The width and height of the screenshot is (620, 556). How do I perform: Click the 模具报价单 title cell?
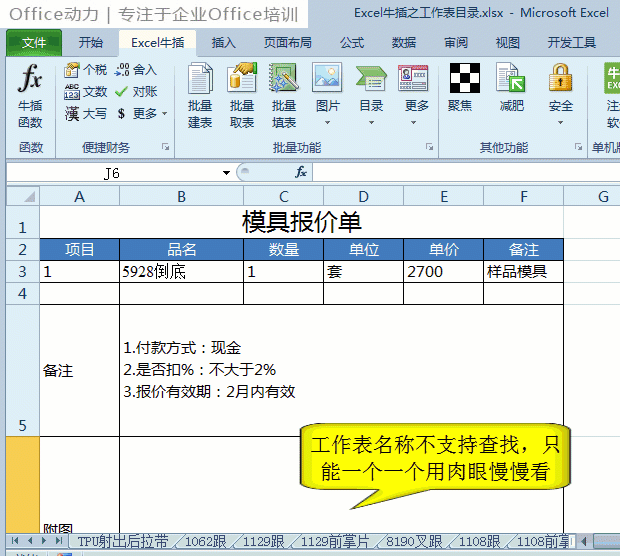click(x=302, y=222)
